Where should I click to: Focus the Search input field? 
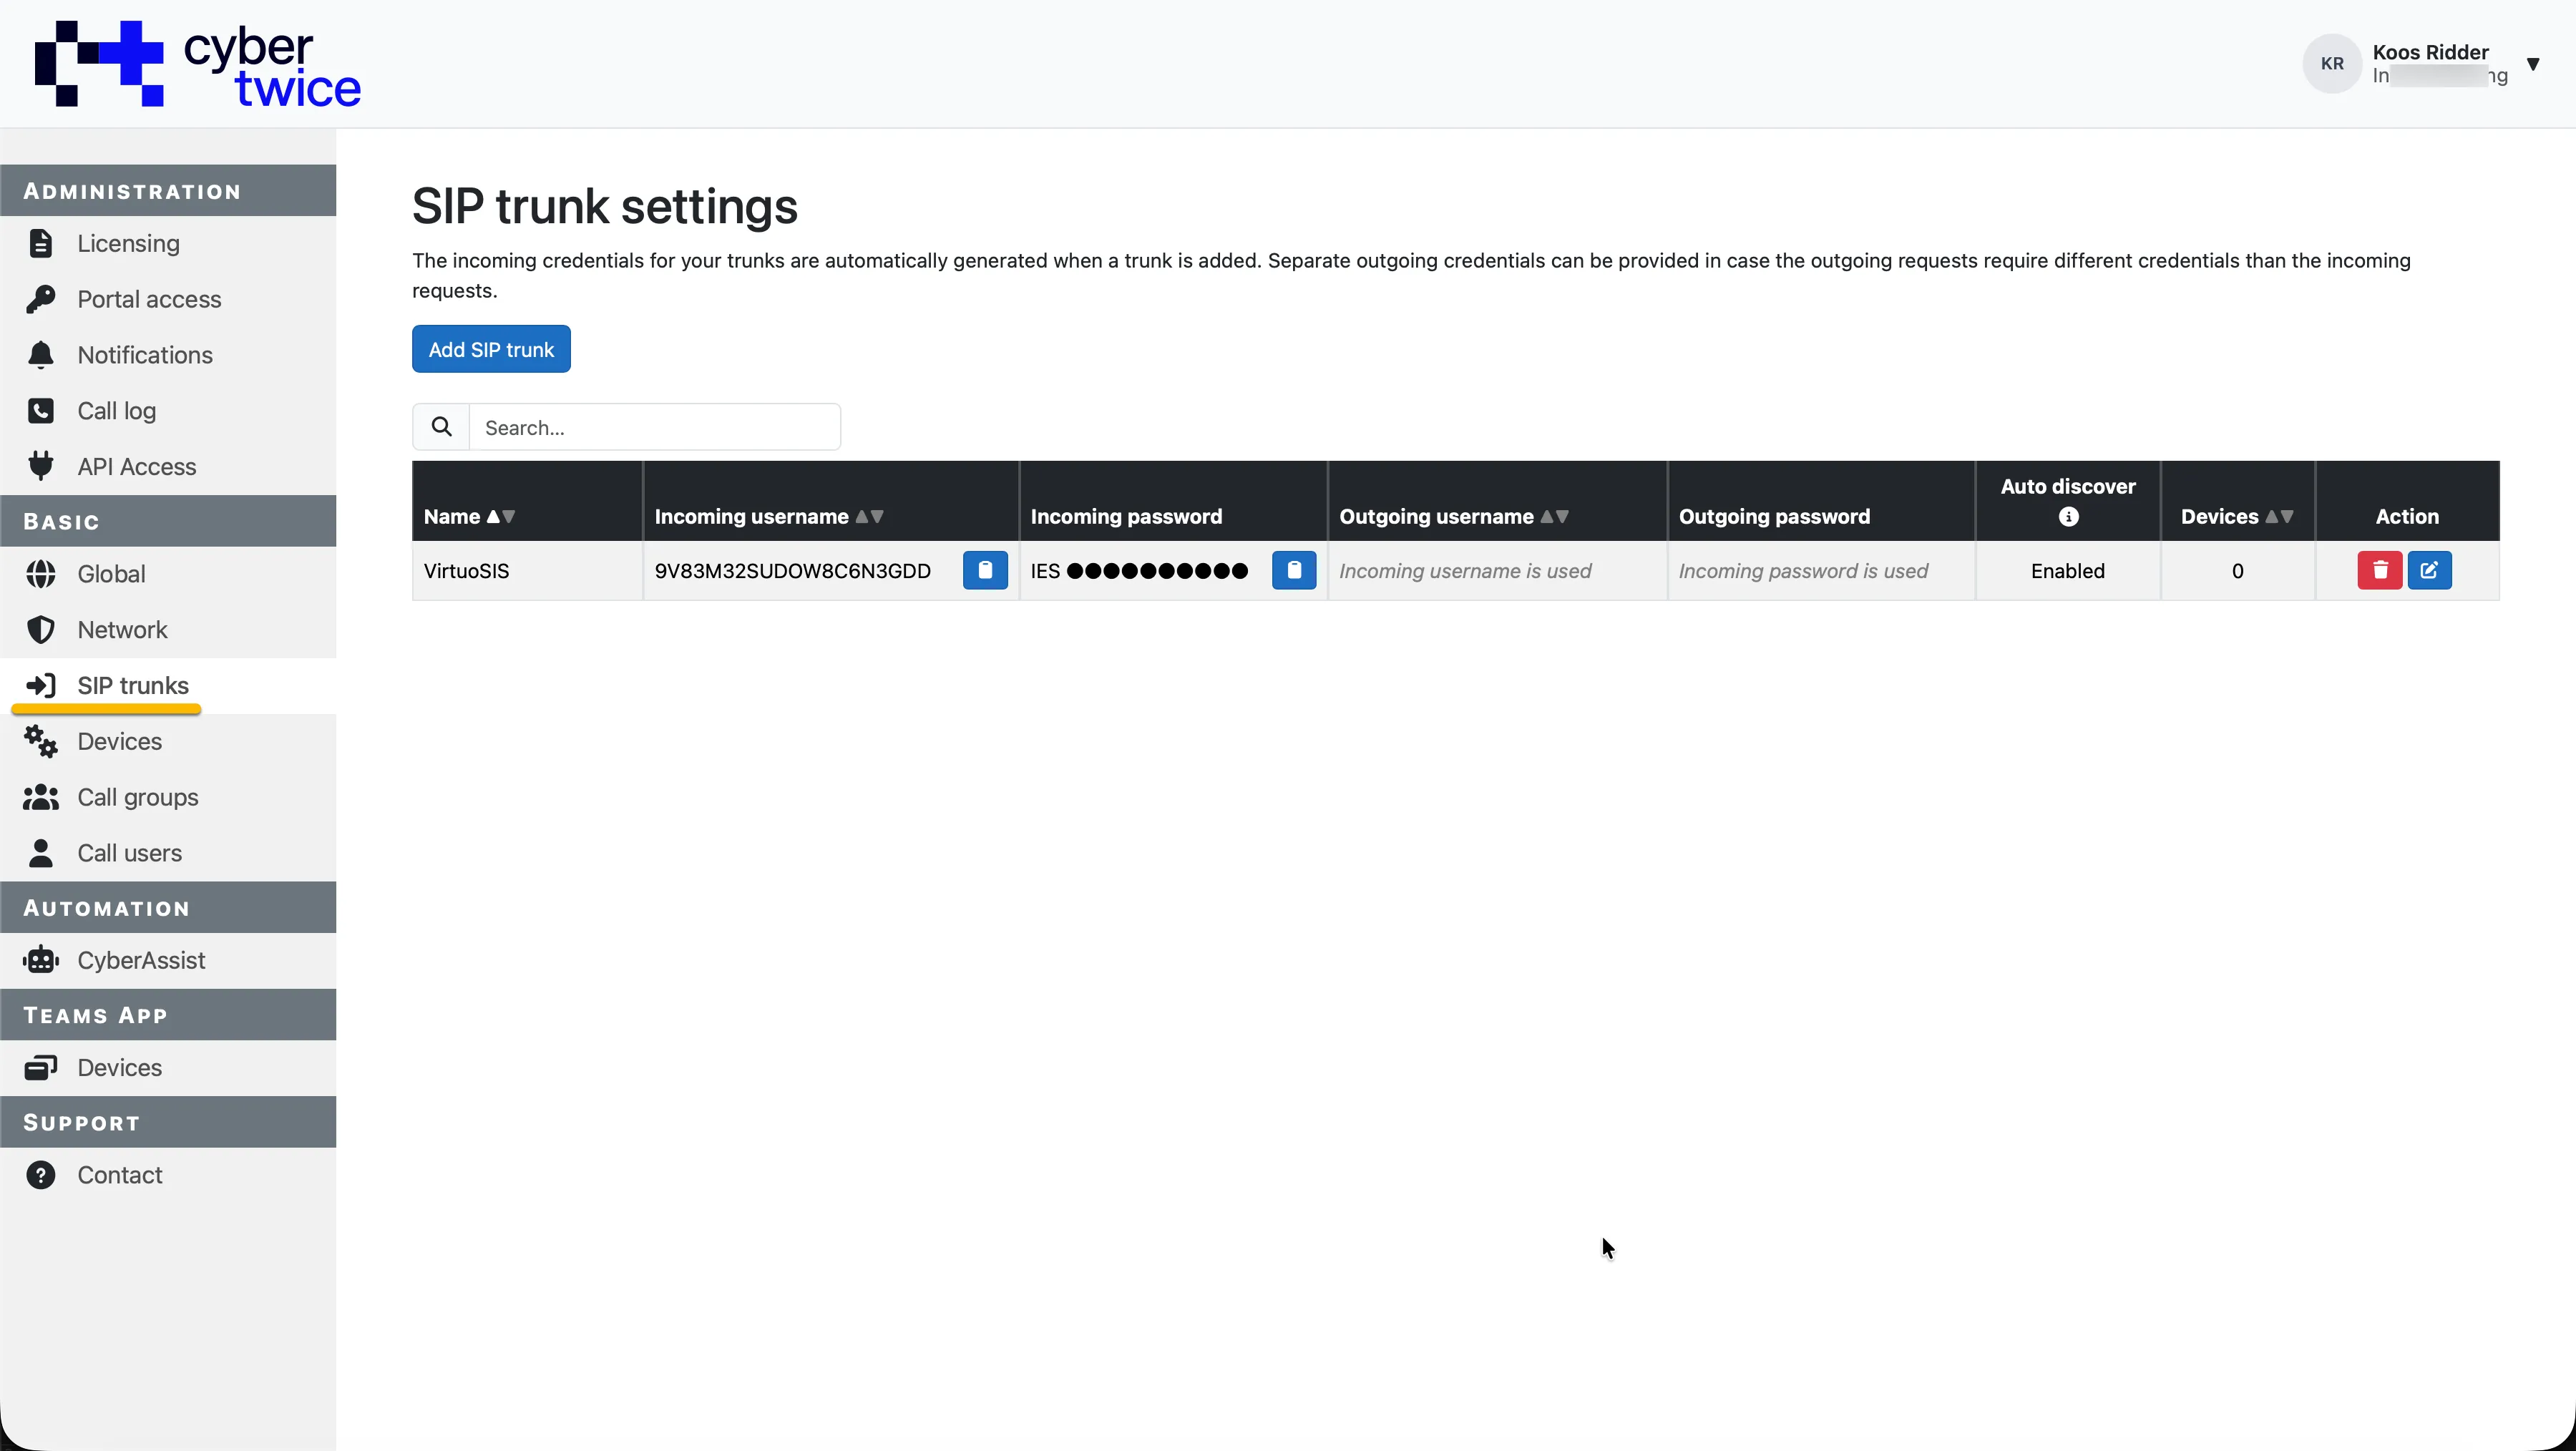click(655, 427)
